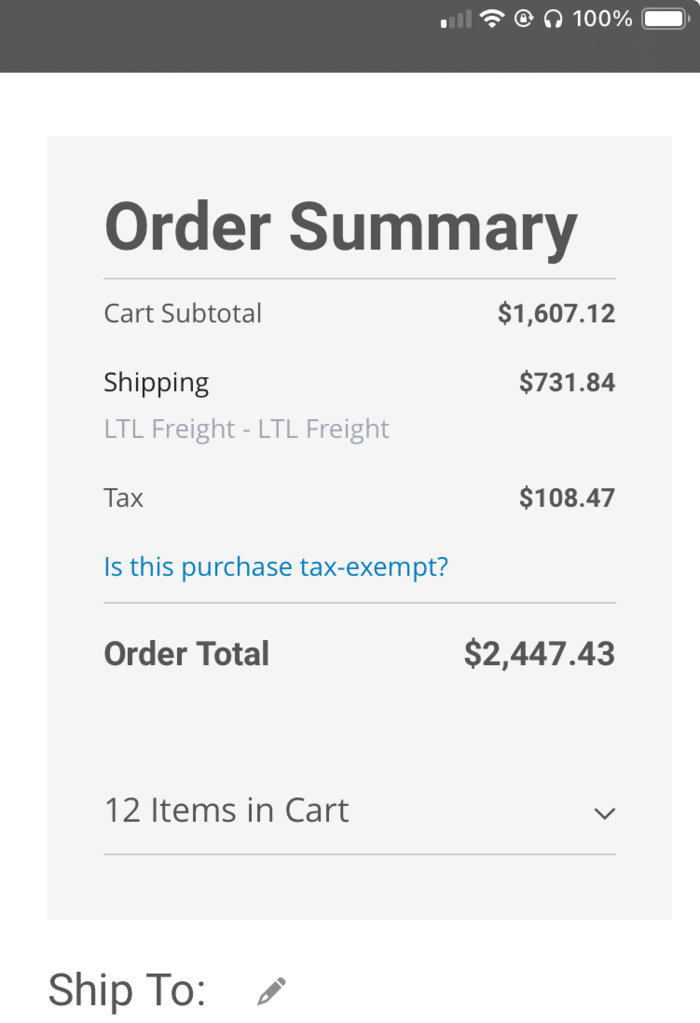
Task: Tap the battery icon in status bar
Action: [x=666, y=18]
